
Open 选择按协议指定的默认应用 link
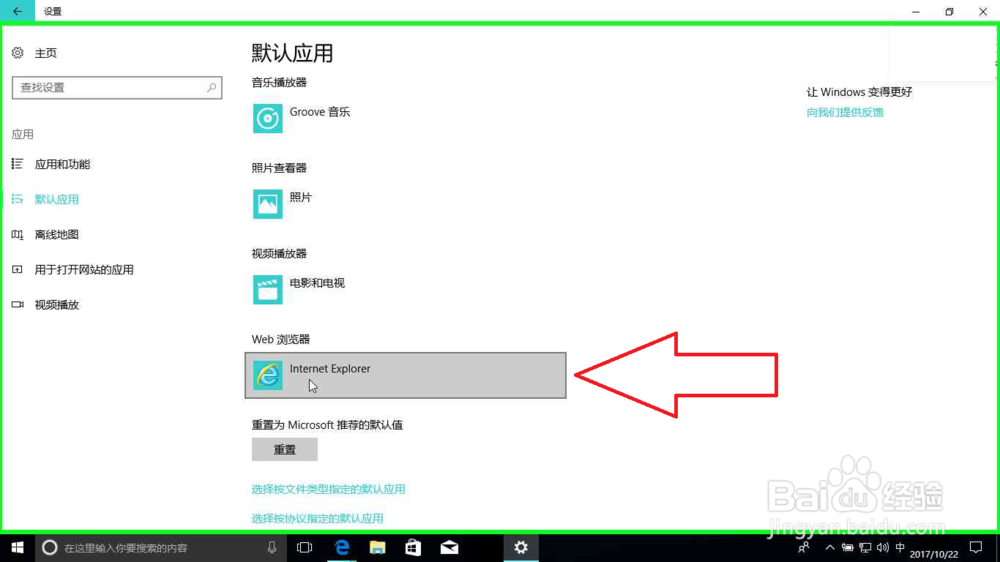click(317, 518)
